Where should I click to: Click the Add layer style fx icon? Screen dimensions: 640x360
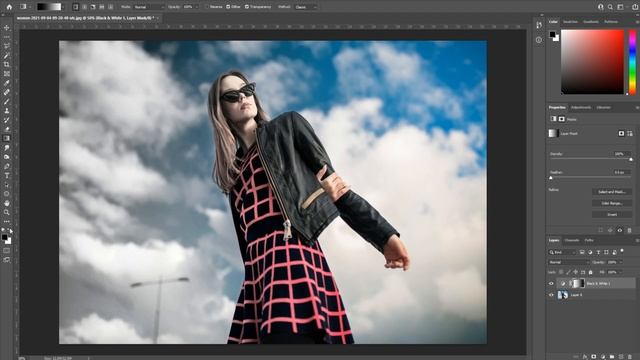click(x=584, y=357)
